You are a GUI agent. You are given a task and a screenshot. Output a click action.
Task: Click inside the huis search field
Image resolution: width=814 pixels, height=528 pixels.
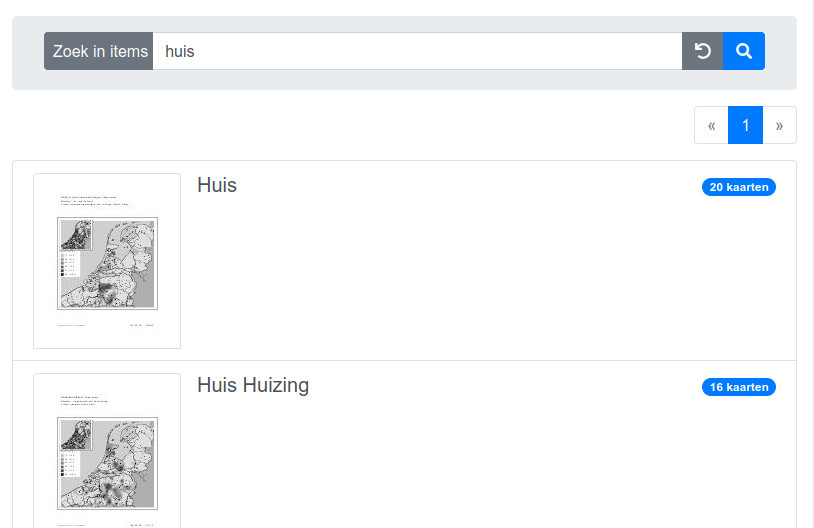(417, 51)
